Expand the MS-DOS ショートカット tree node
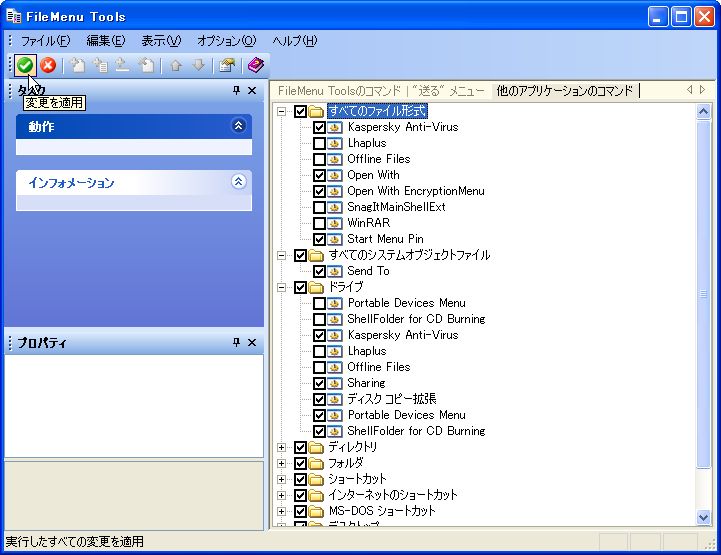This screenshot has width=721, height=555. (x=281, y=511)
